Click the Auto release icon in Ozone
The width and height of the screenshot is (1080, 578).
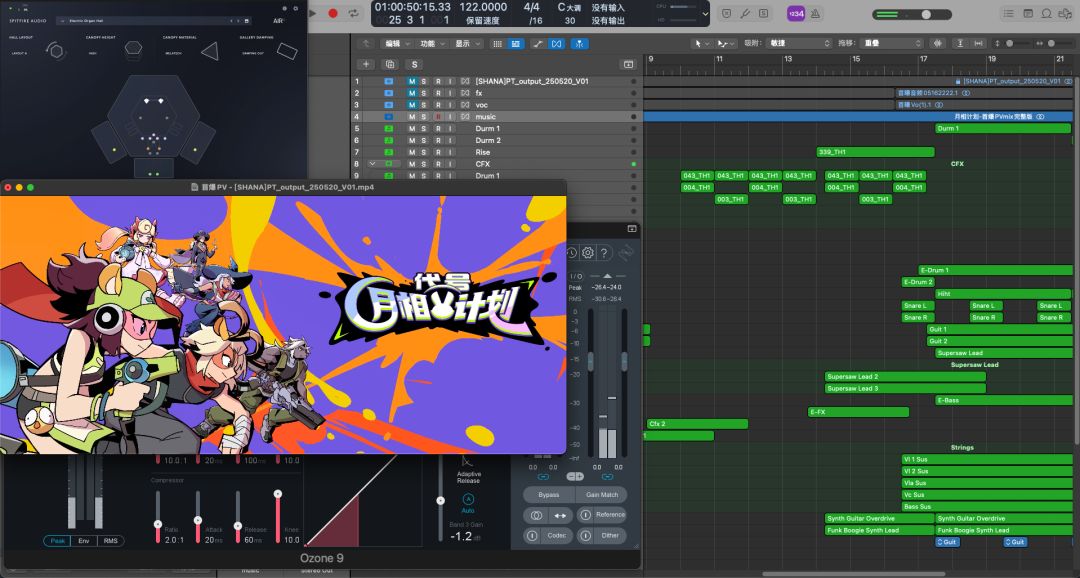tap(468, 498)
